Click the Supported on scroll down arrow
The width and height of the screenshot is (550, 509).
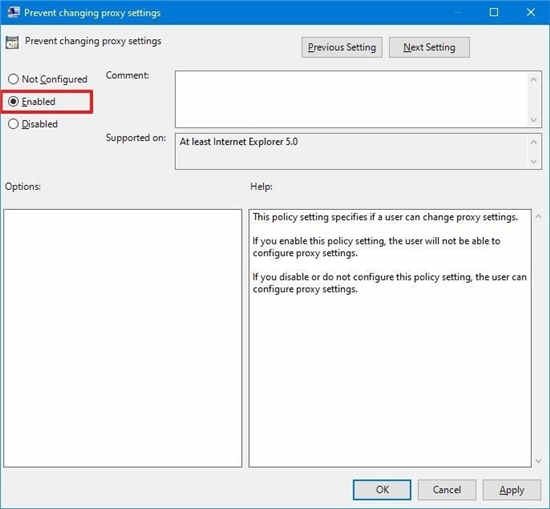(x=534, y=162)
